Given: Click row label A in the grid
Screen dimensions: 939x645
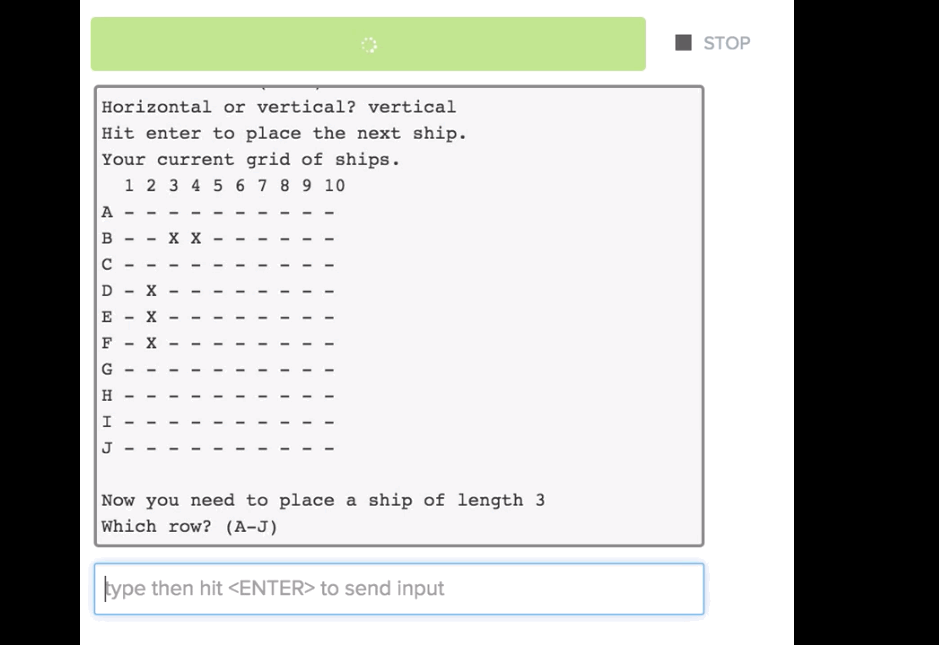Looking at the screenshot, I should point(107,212).
